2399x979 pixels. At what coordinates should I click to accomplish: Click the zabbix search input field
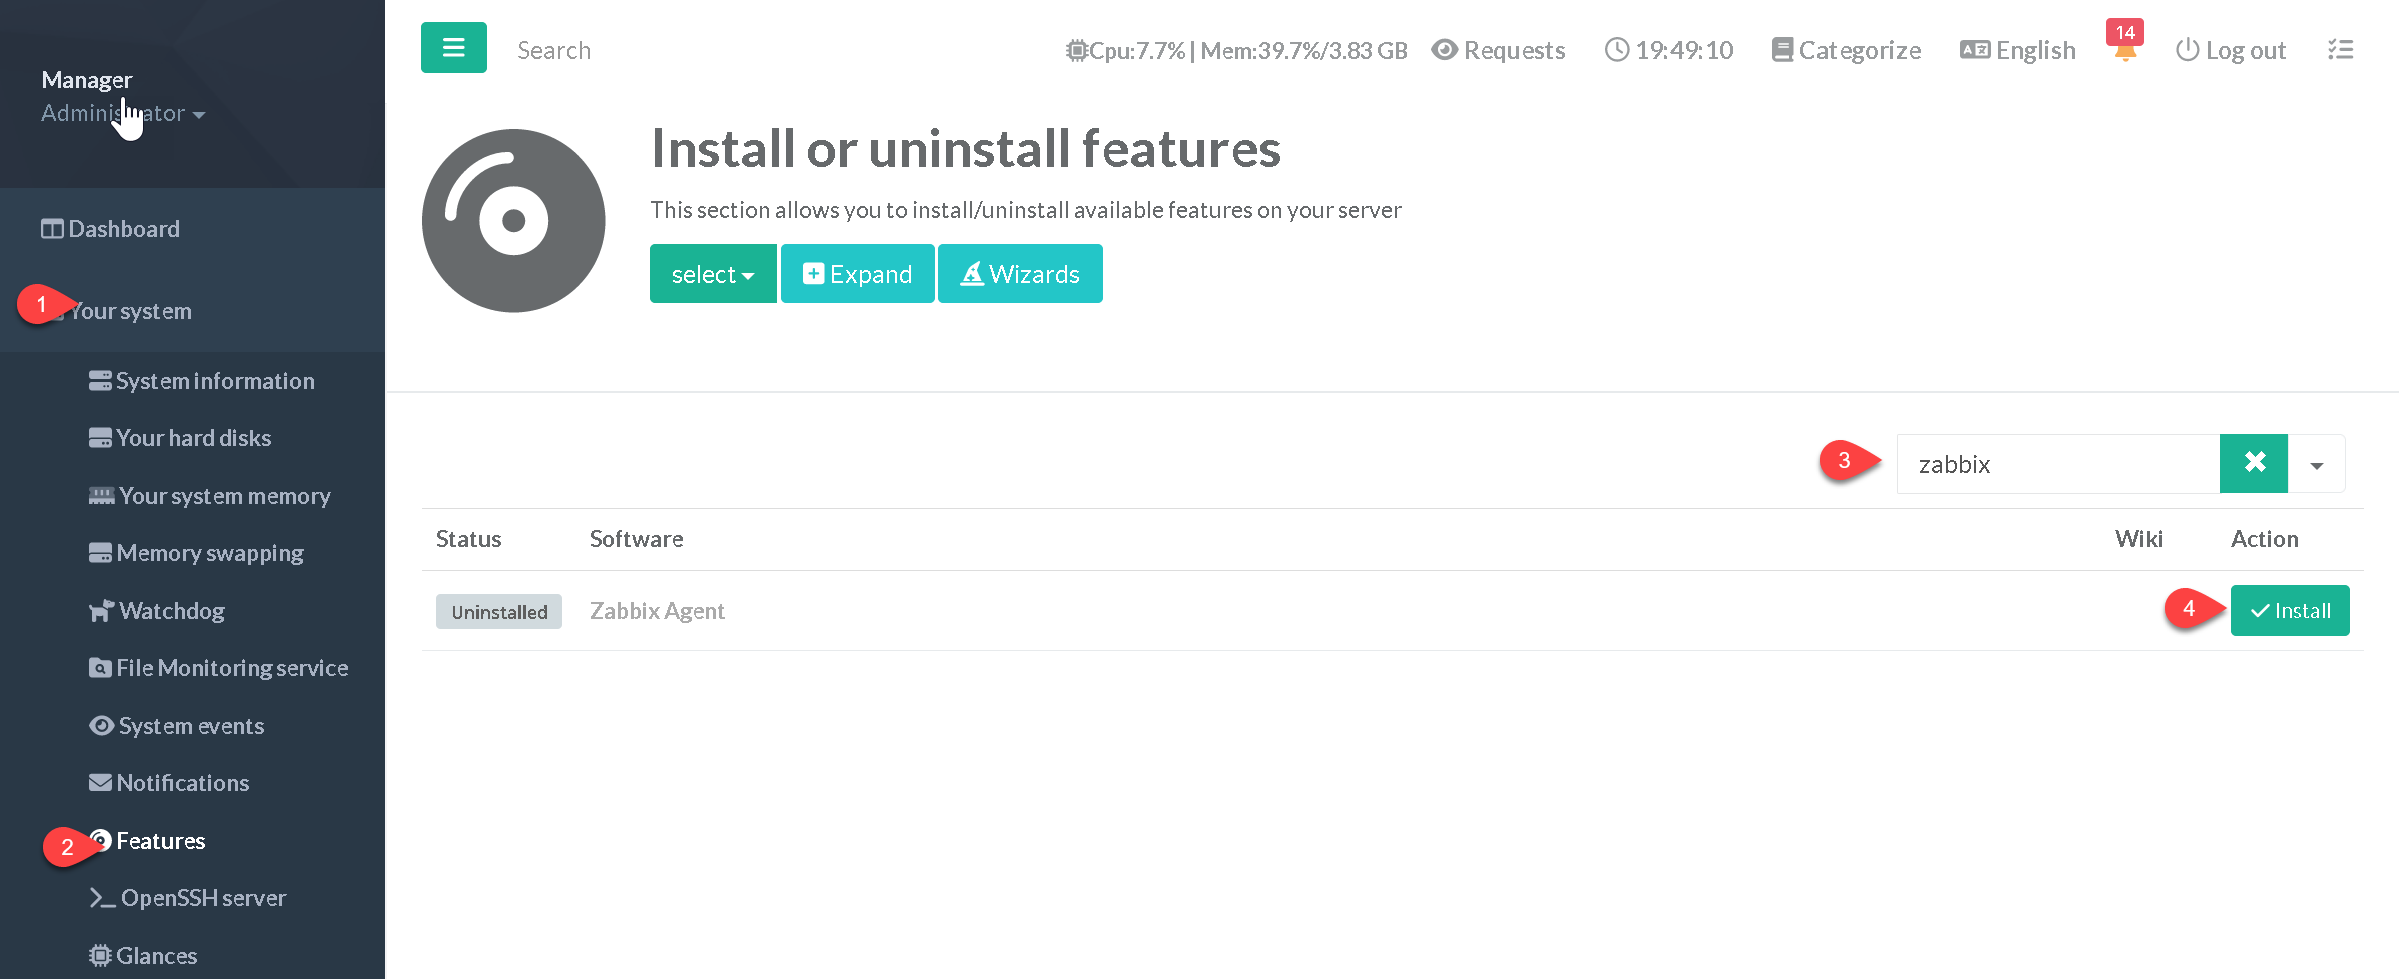(2057, 464)
